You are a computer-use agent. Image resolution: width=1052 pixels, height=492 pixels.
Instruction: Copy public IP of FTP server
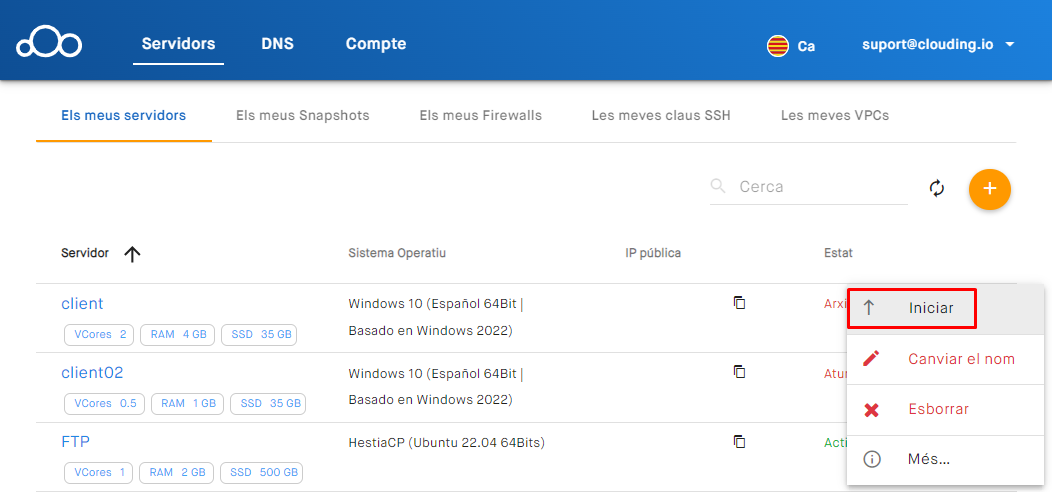(x=739, y=441)
